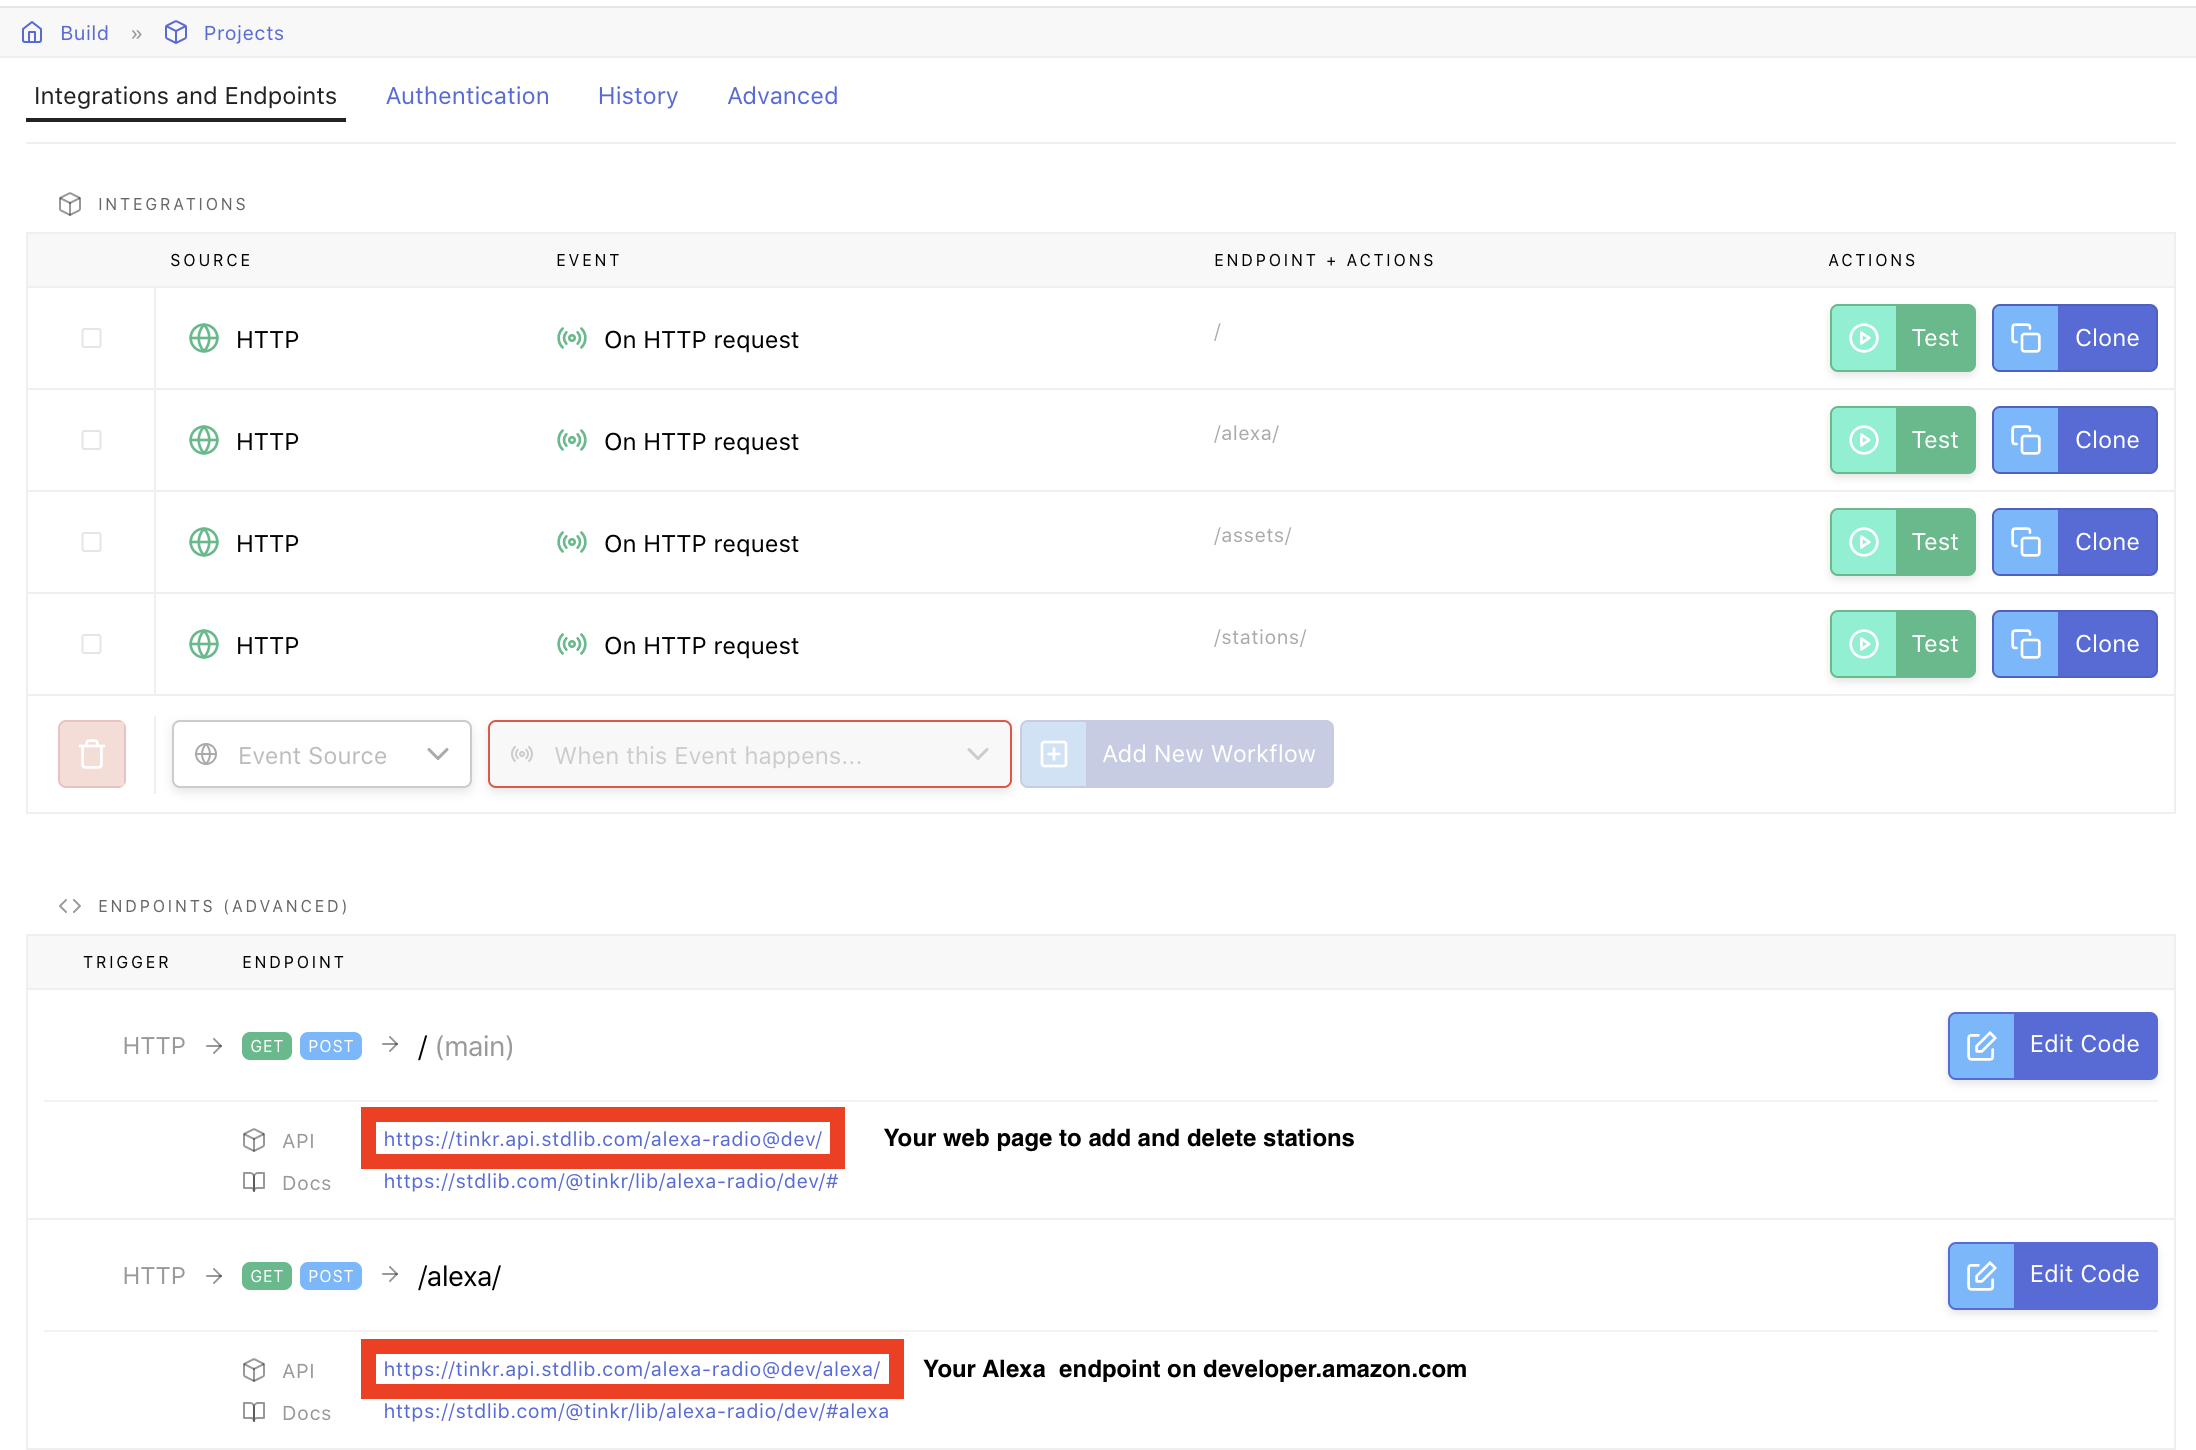Tick the checkbox beside /stations/ integration

click(91, 645)
